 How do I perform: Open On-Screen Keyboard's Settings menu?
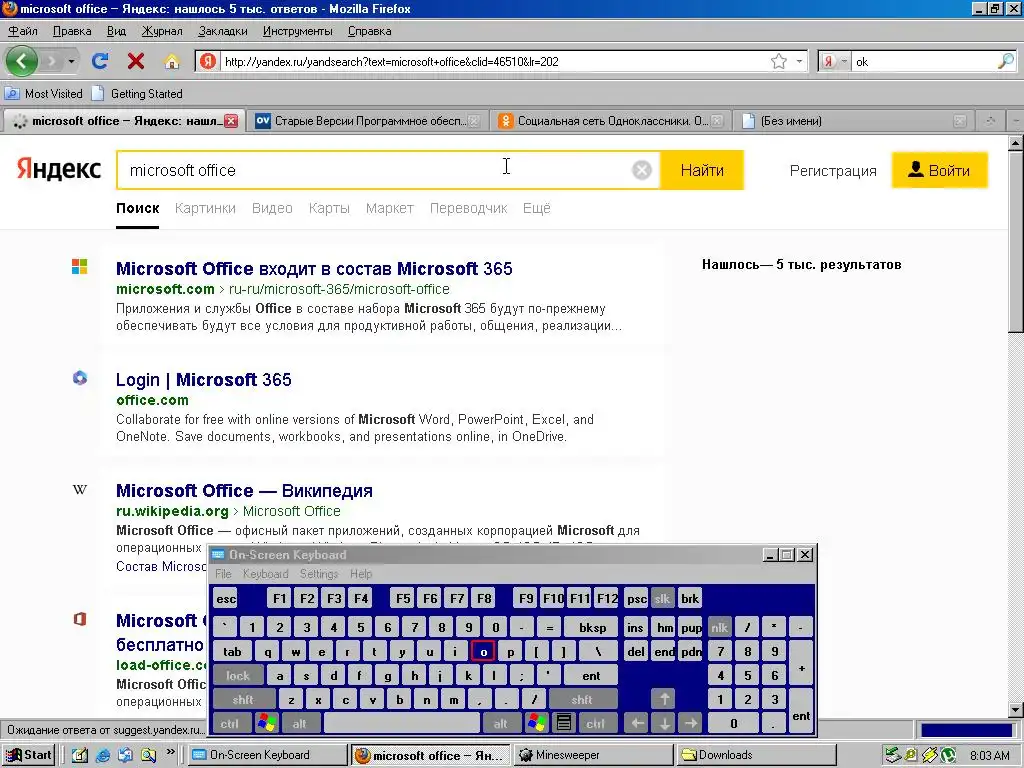[x=319, y=573]
